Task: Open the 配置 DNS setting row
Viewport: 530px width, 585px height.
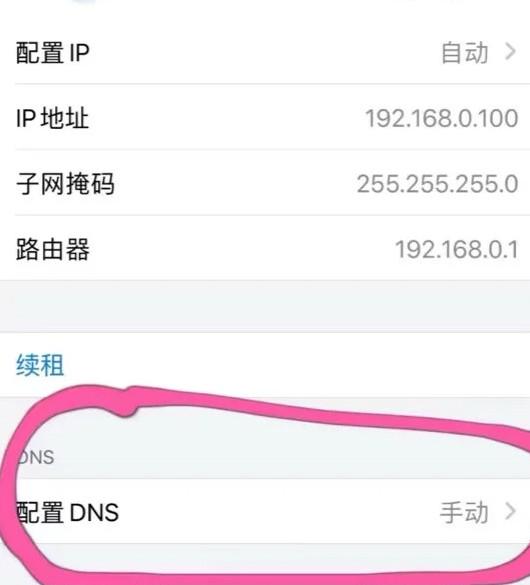Action: (265, 512)
